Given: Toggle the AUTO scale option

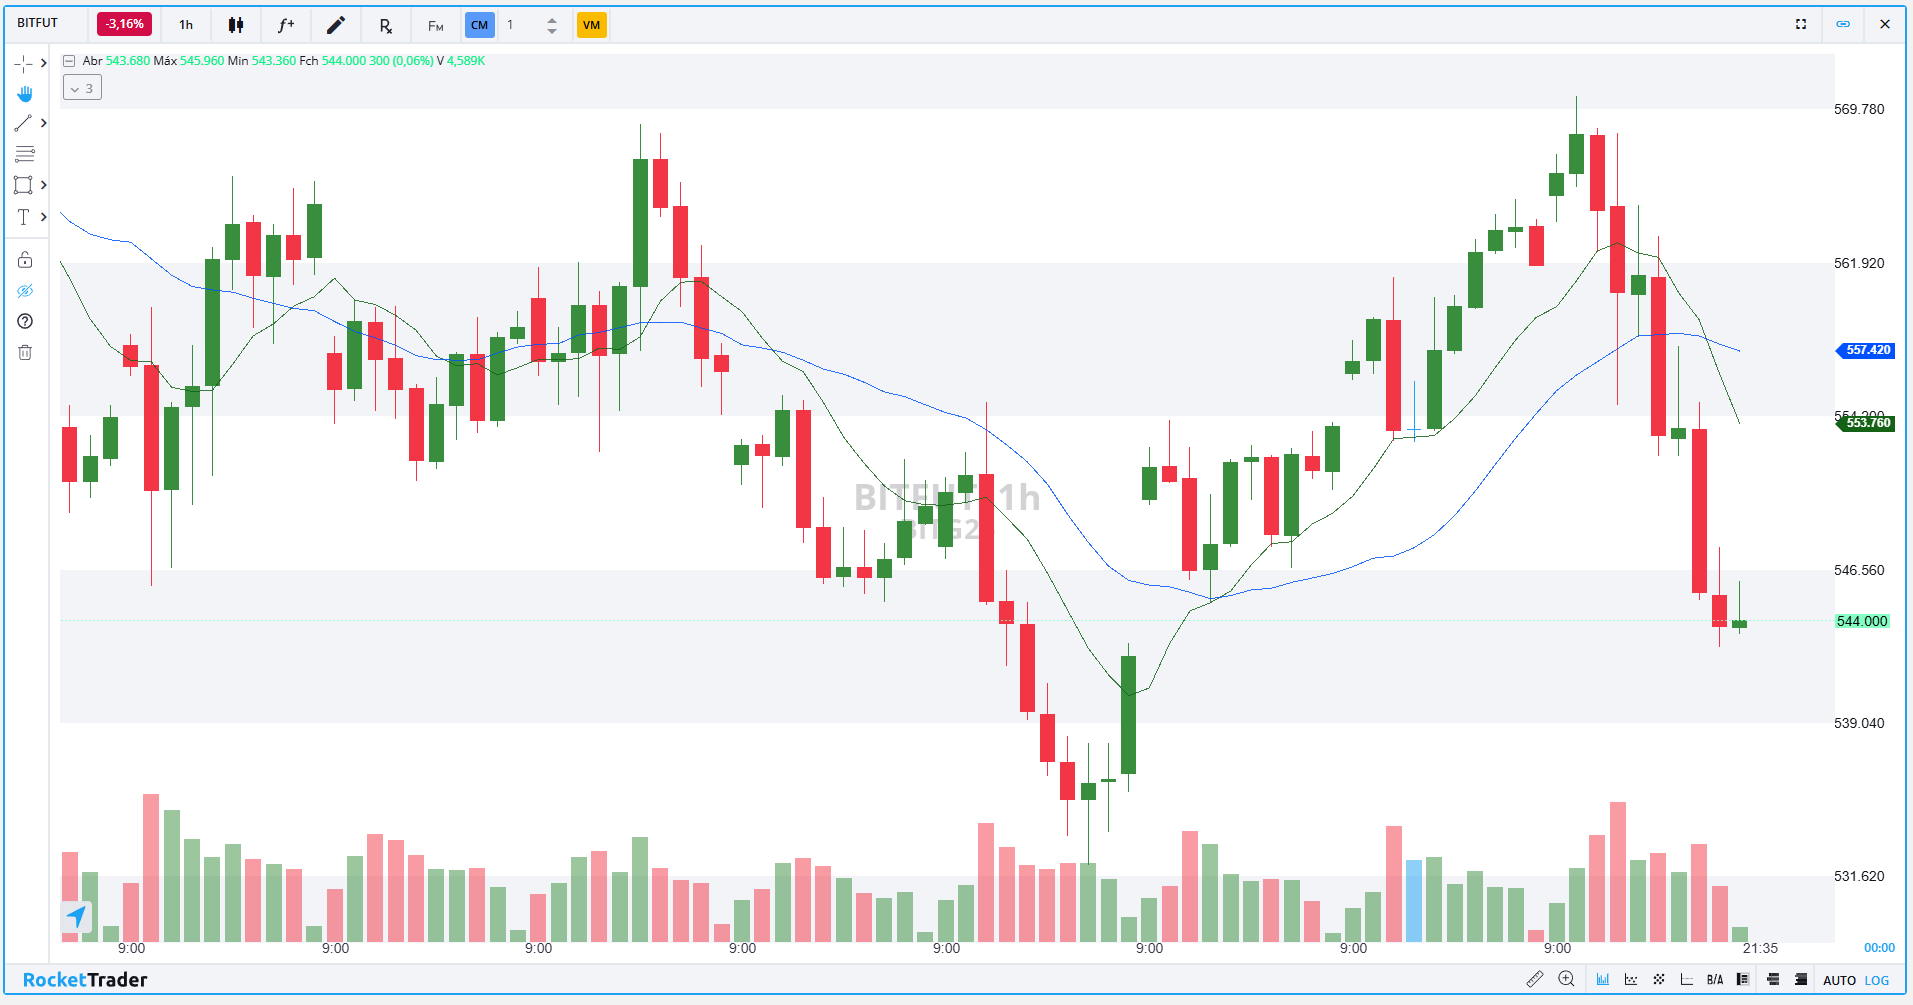Looking at the screenshot, I should [1839, 980].
